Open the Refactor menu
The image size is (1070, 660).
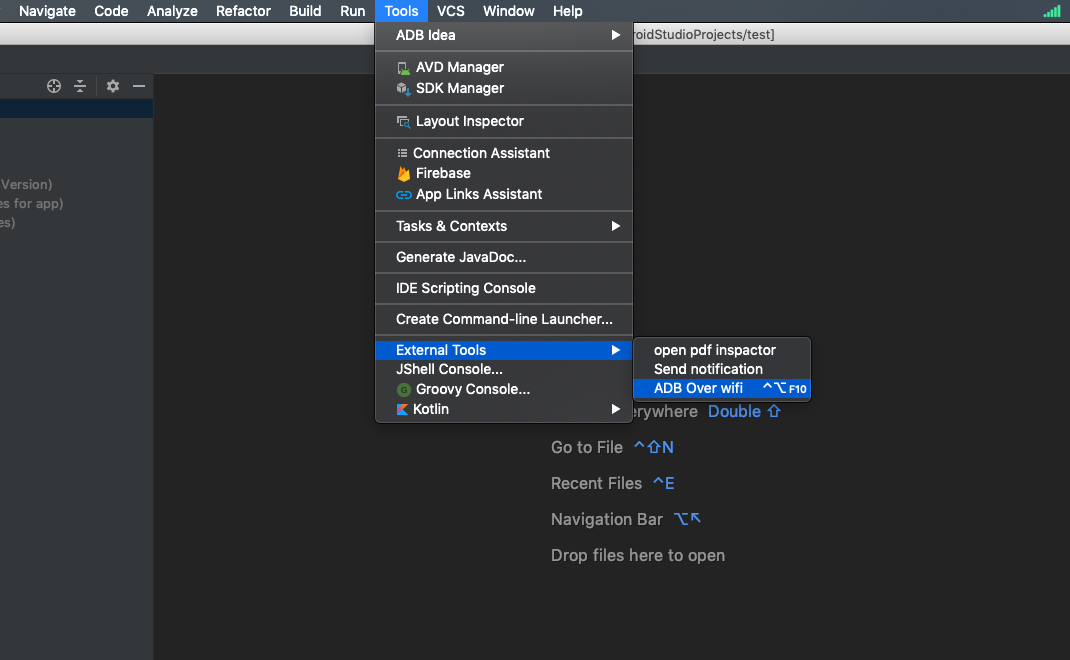coord(243,11)
